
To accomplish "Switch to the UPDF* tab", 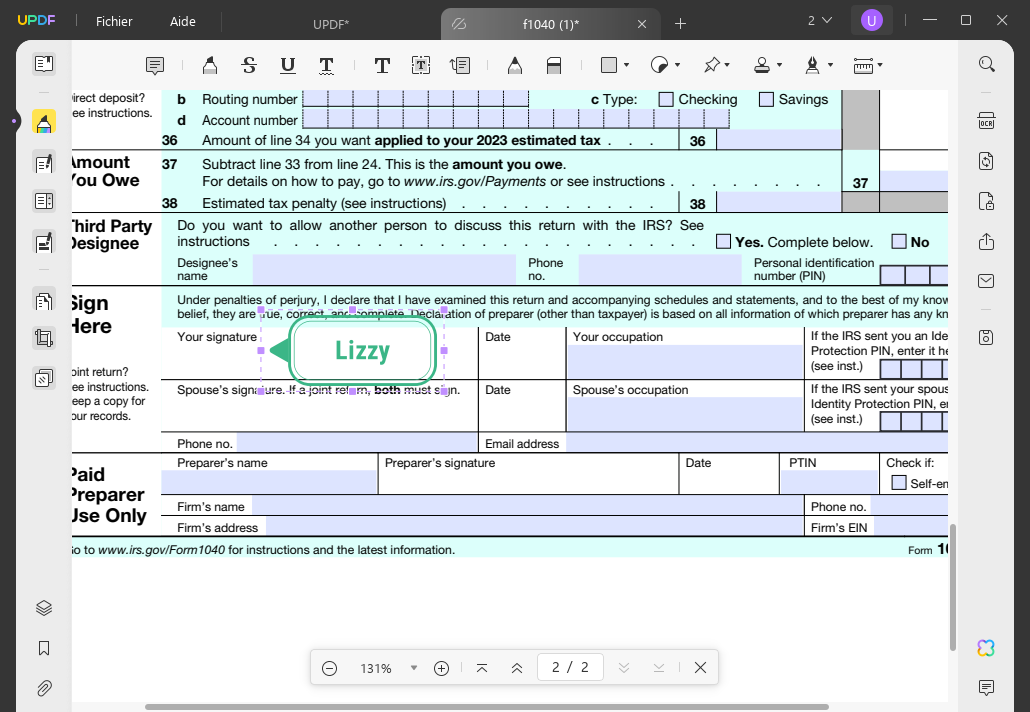I will tap(331, 24).
